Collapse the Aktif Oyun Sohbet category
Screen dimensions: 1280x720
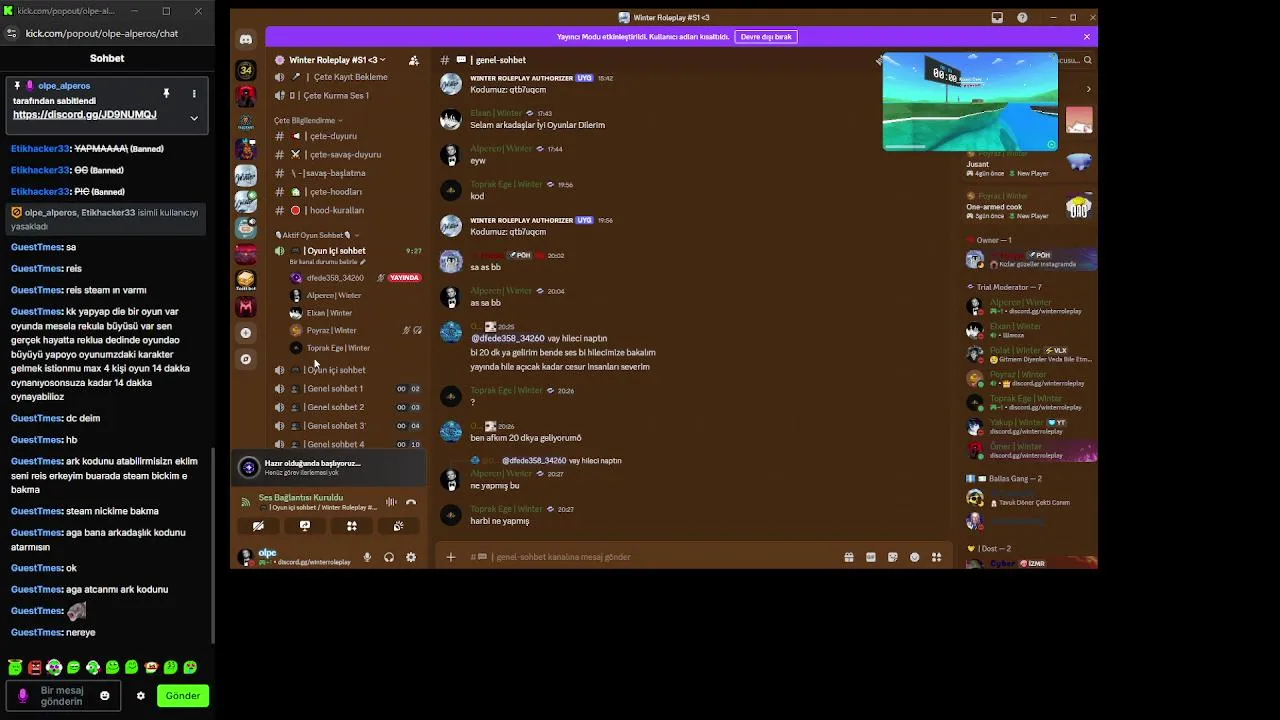317,235
